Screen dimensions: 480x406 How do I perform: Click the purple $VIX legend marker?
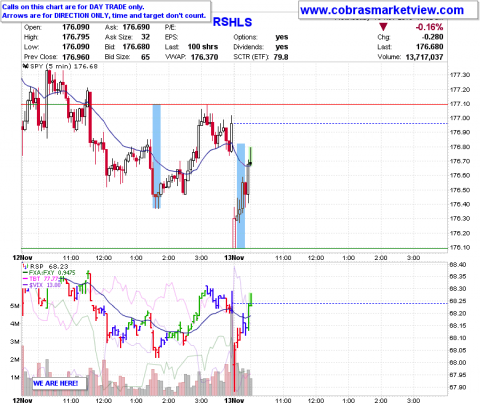pos(25,285)
